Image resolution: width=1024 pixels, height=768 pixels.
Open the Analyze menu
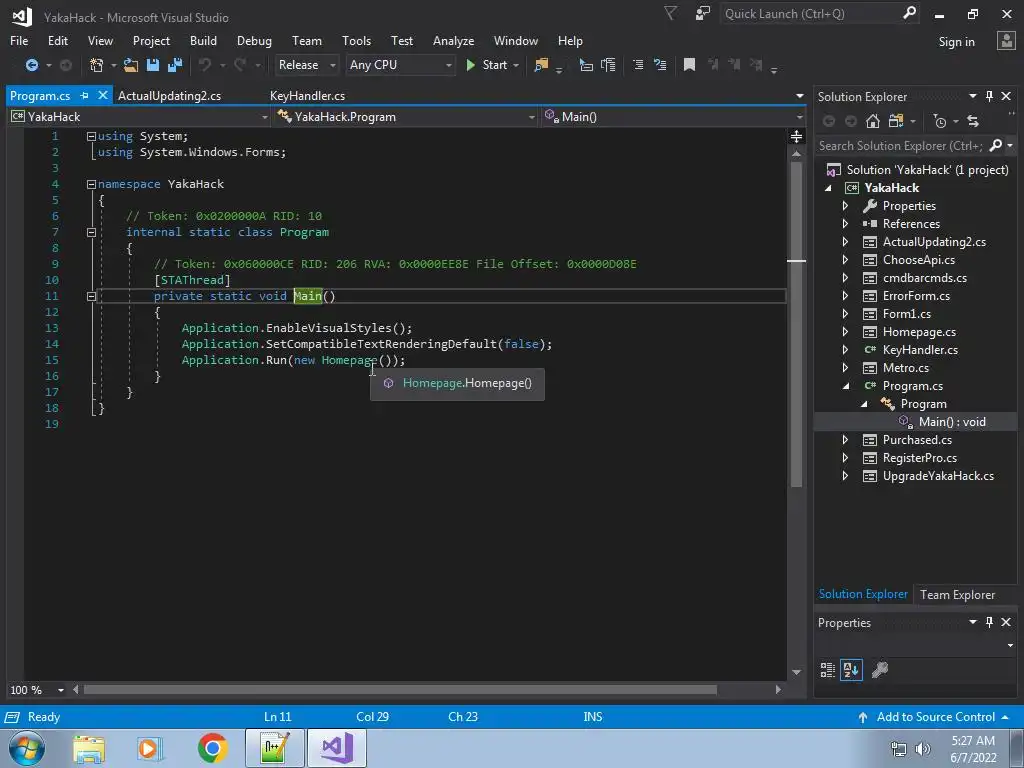click(453, 40)
